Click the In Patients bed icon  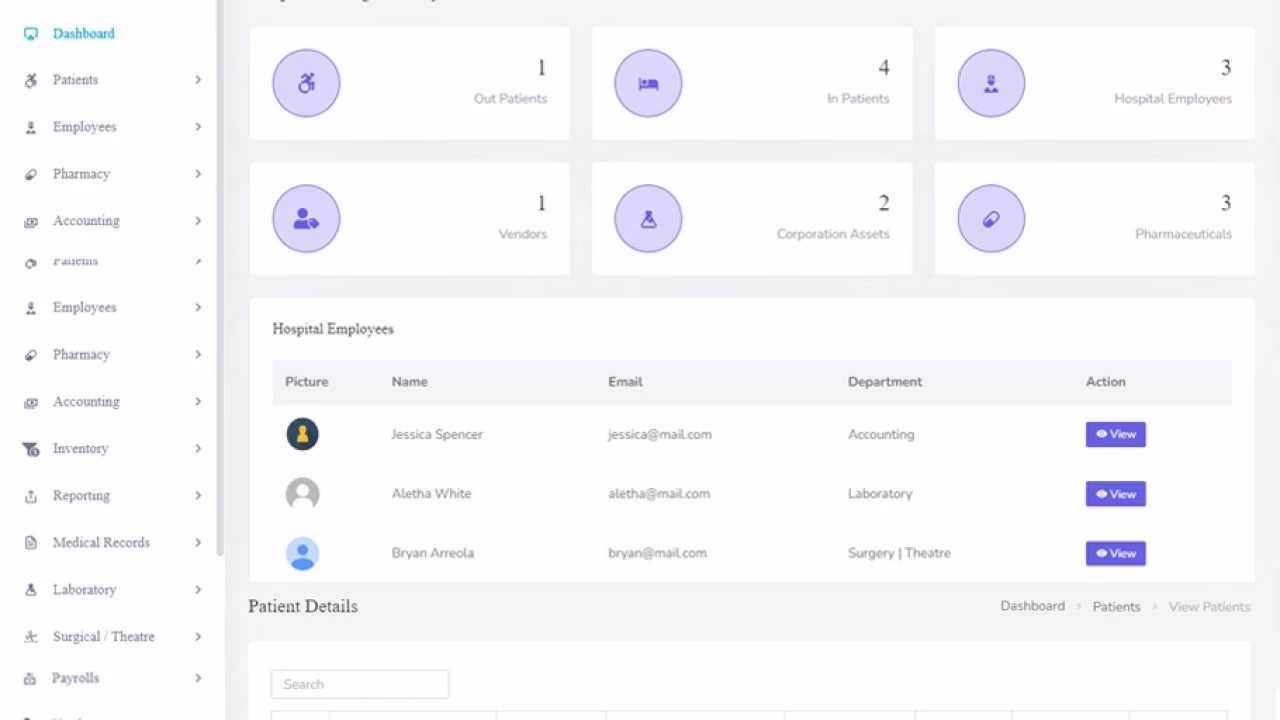[x=648, y=83]
